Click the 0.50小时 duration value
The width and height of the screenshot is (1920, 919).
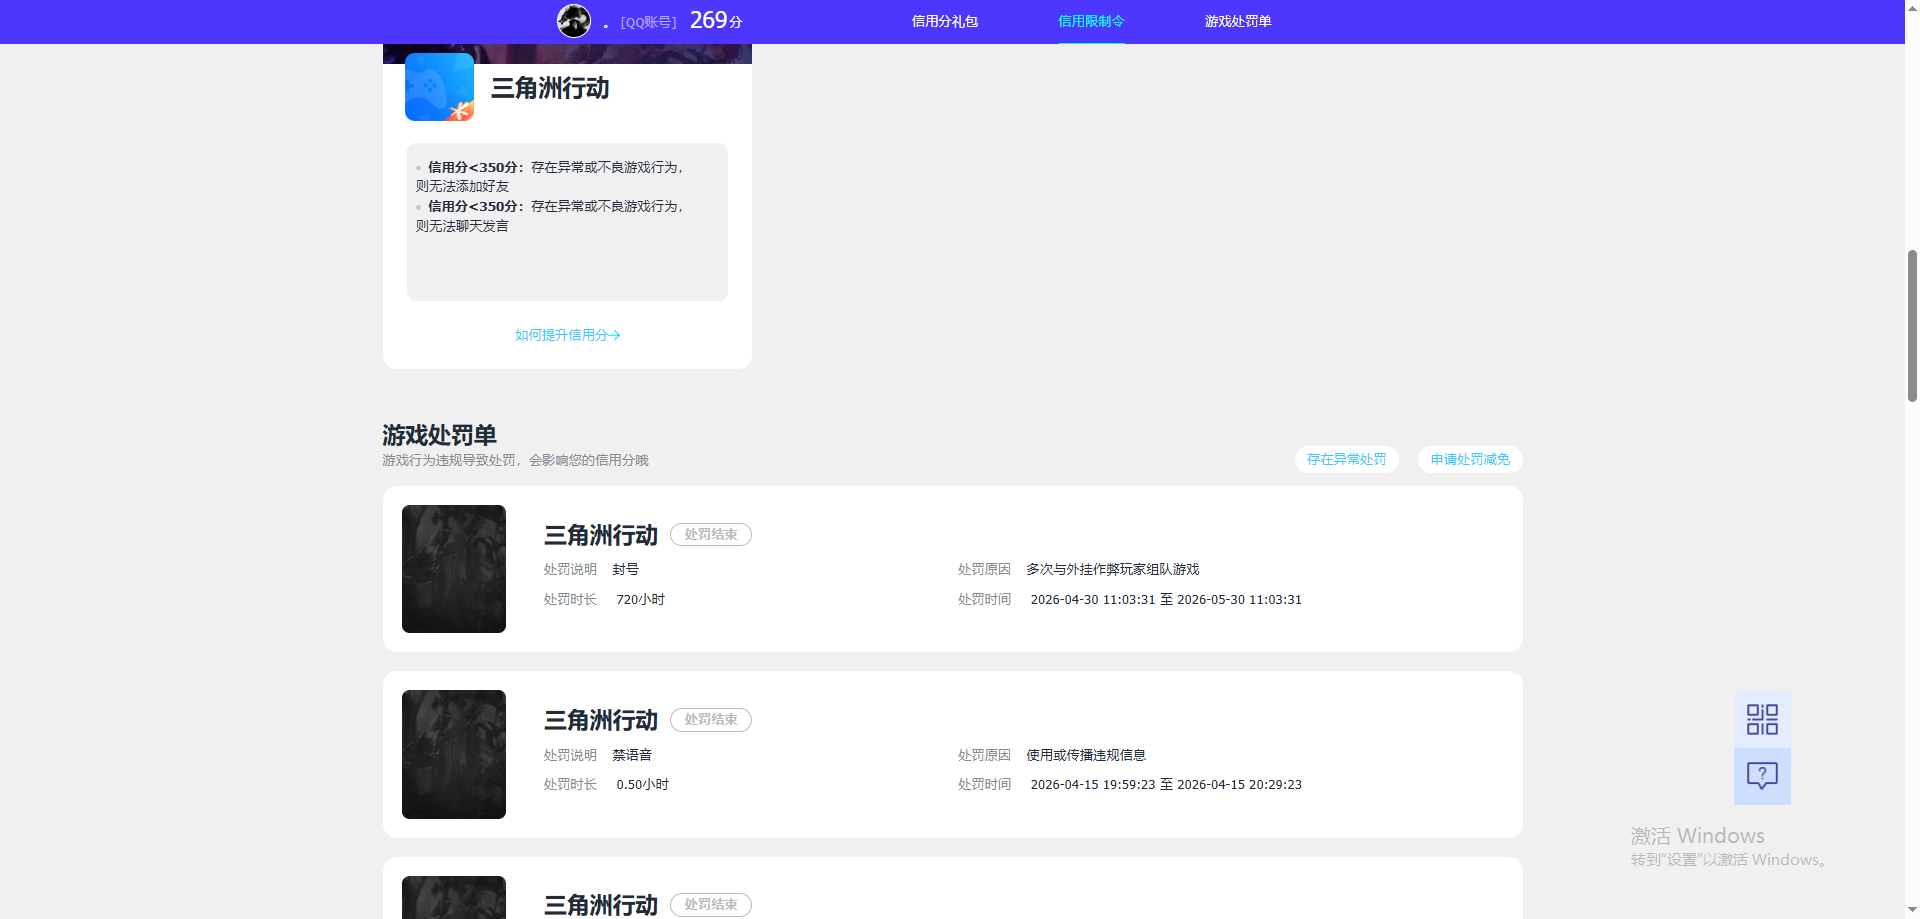click(x=643, y=784)
